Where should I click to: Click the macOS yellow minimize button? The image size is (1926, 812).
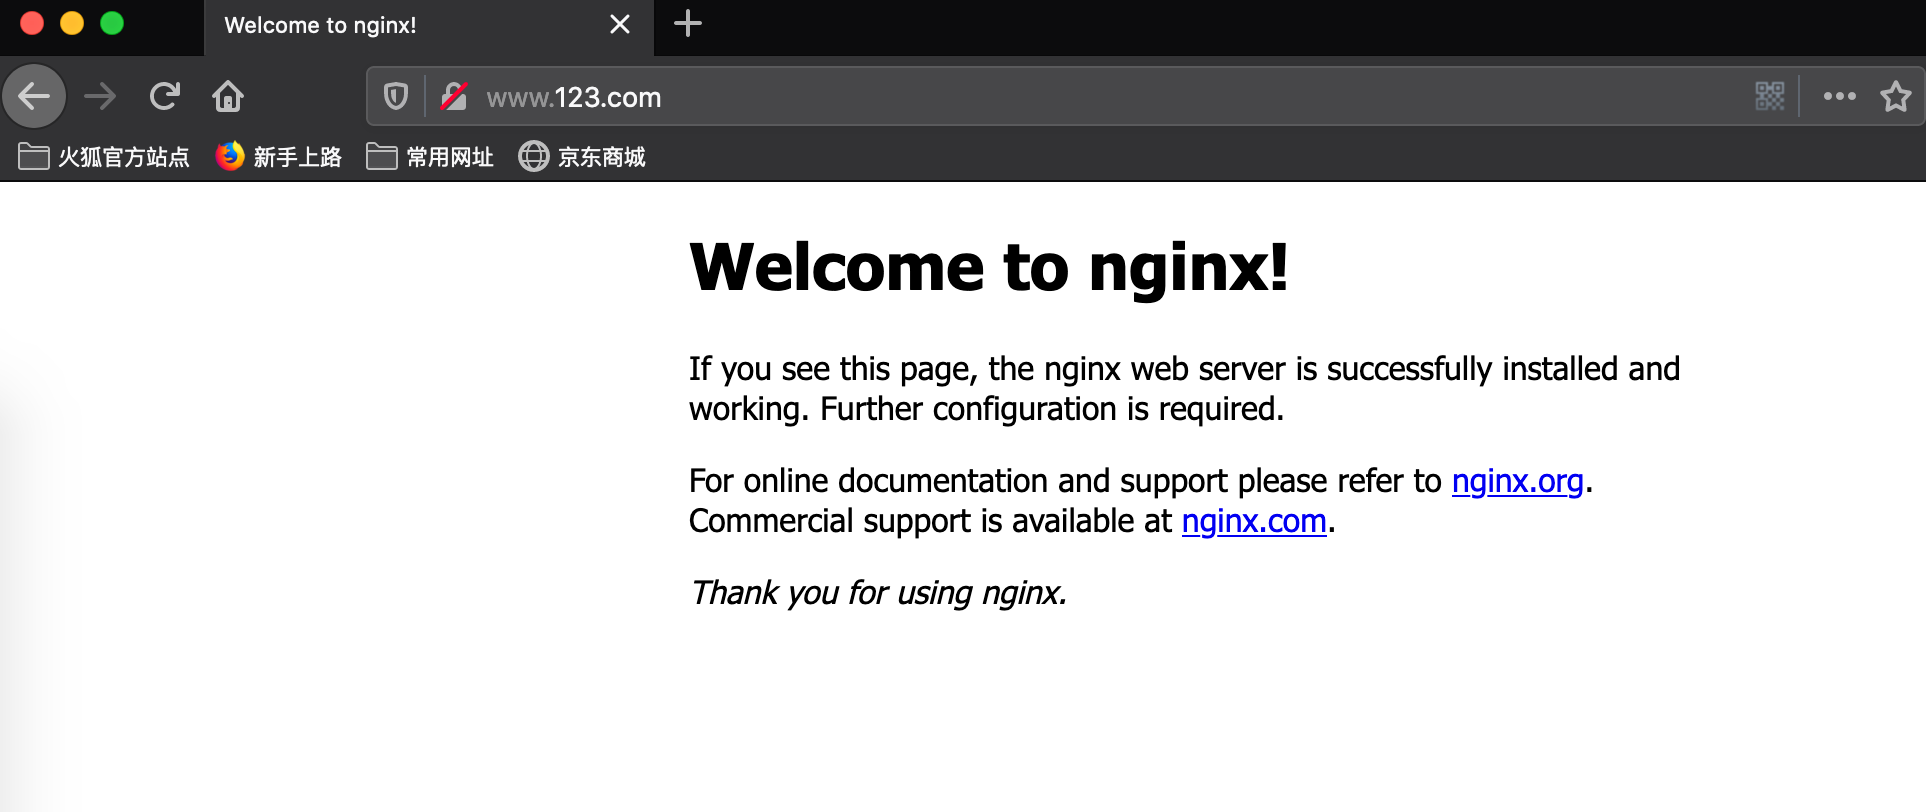click(x=72, y=23)
